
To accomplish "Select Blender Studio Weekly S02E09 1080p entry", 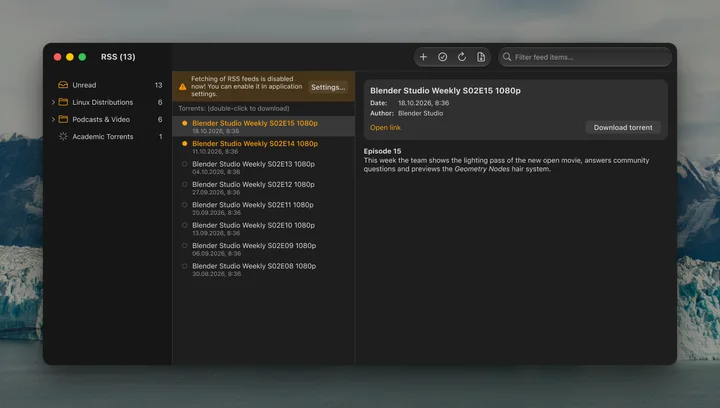I will pos(264,249).
